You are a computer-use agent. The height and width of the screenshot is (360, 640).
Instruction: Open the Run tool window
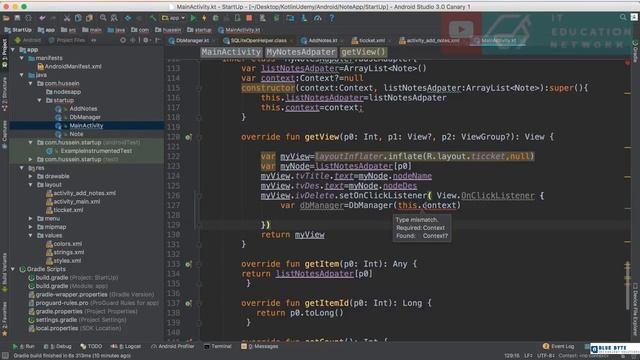pyautogui.click(x=23, y=347)
